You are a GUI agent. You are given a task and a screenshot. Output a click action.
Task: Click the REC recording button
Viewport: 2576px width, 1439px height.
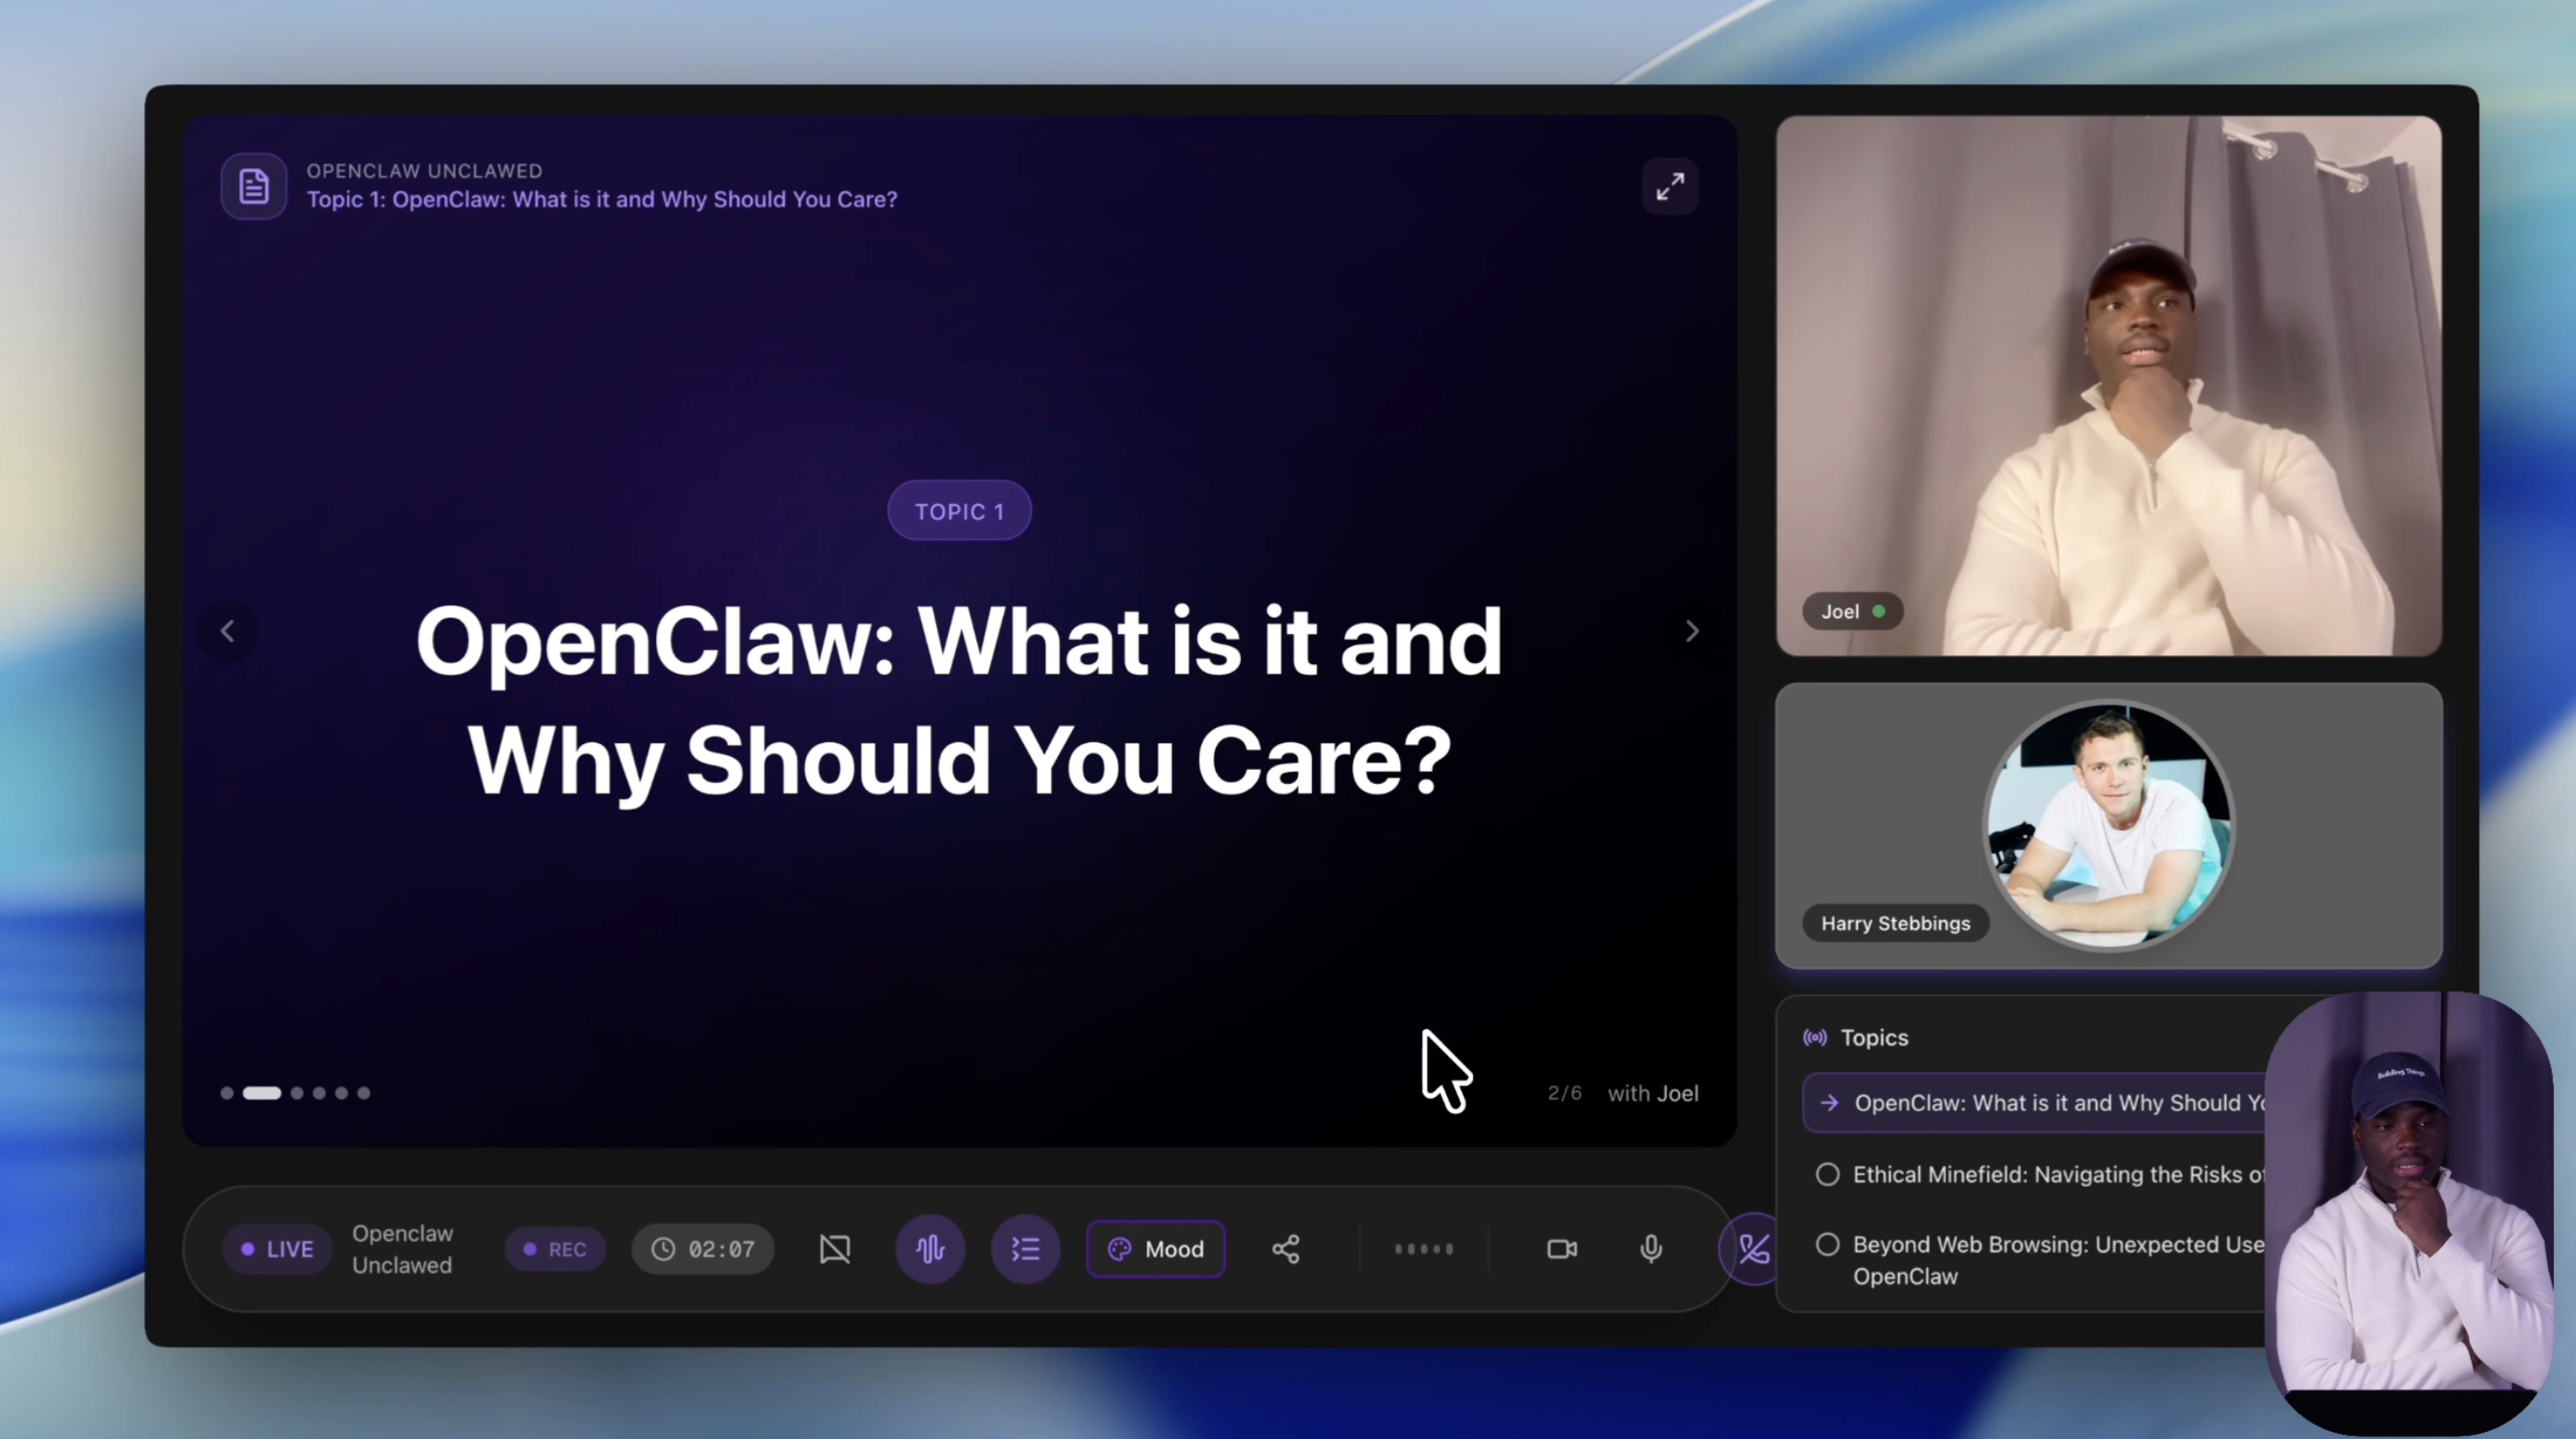click(x=555, y=1249)
